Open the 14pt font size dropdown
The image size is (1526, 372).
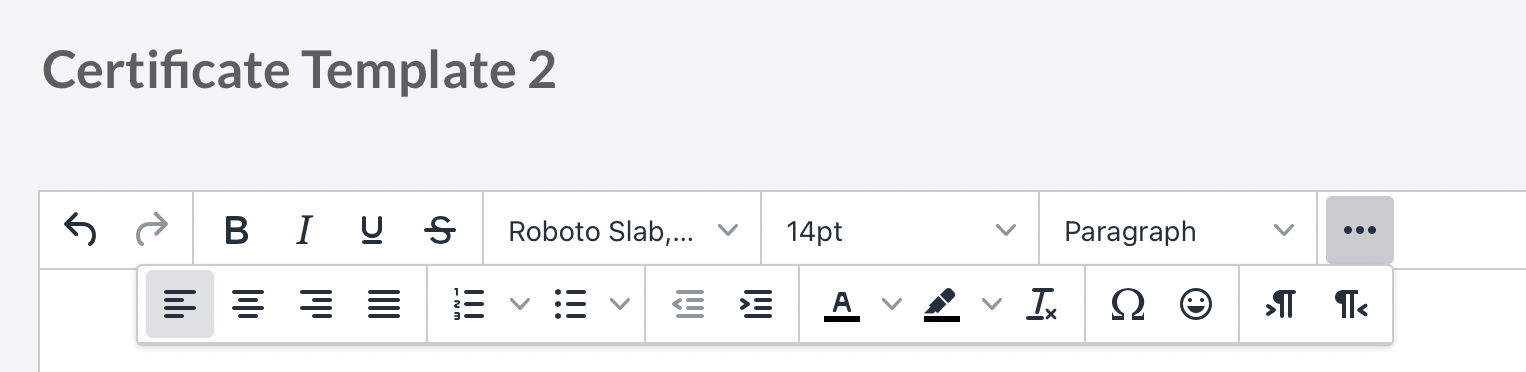coord(900,231)
